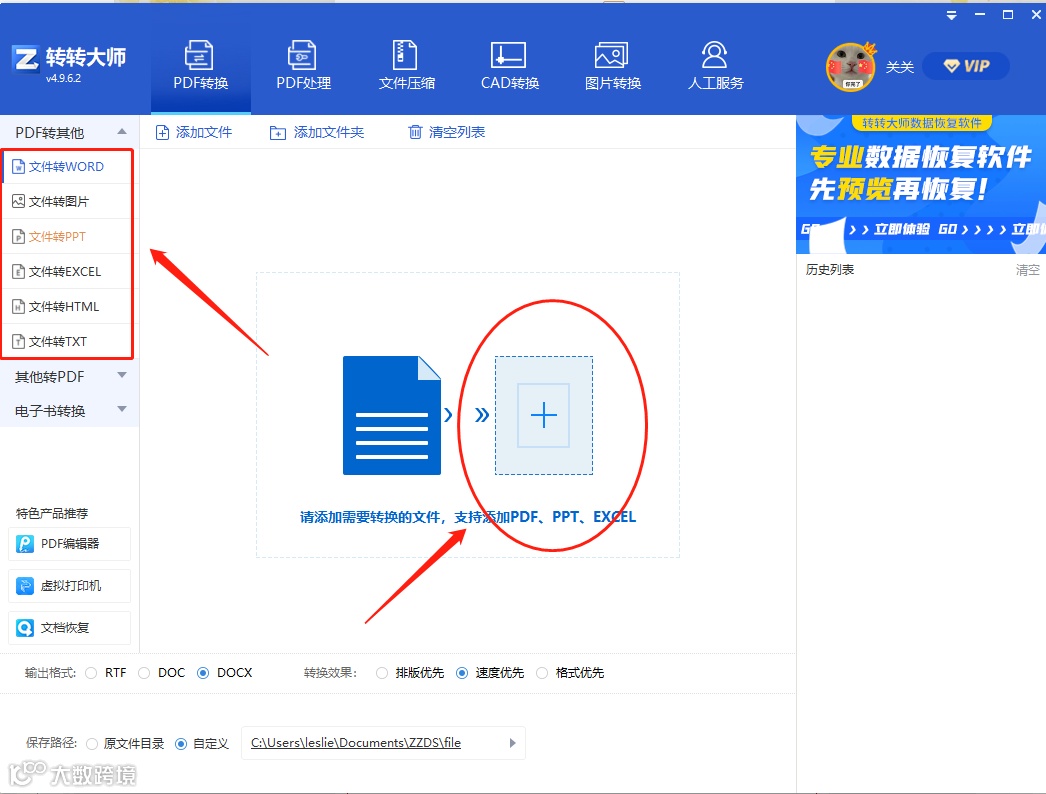
Task: Select 文件转PPT in sidebar
Action: click(x=67, y=237)
